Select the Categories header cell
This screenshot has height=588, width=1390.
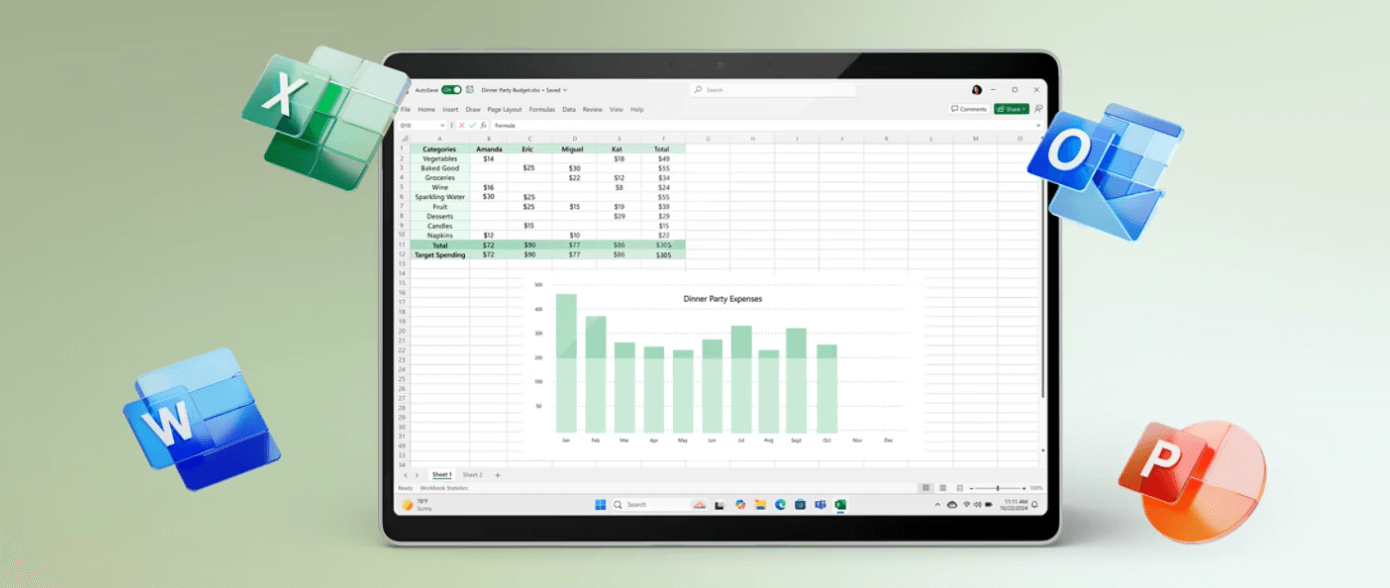440,149
